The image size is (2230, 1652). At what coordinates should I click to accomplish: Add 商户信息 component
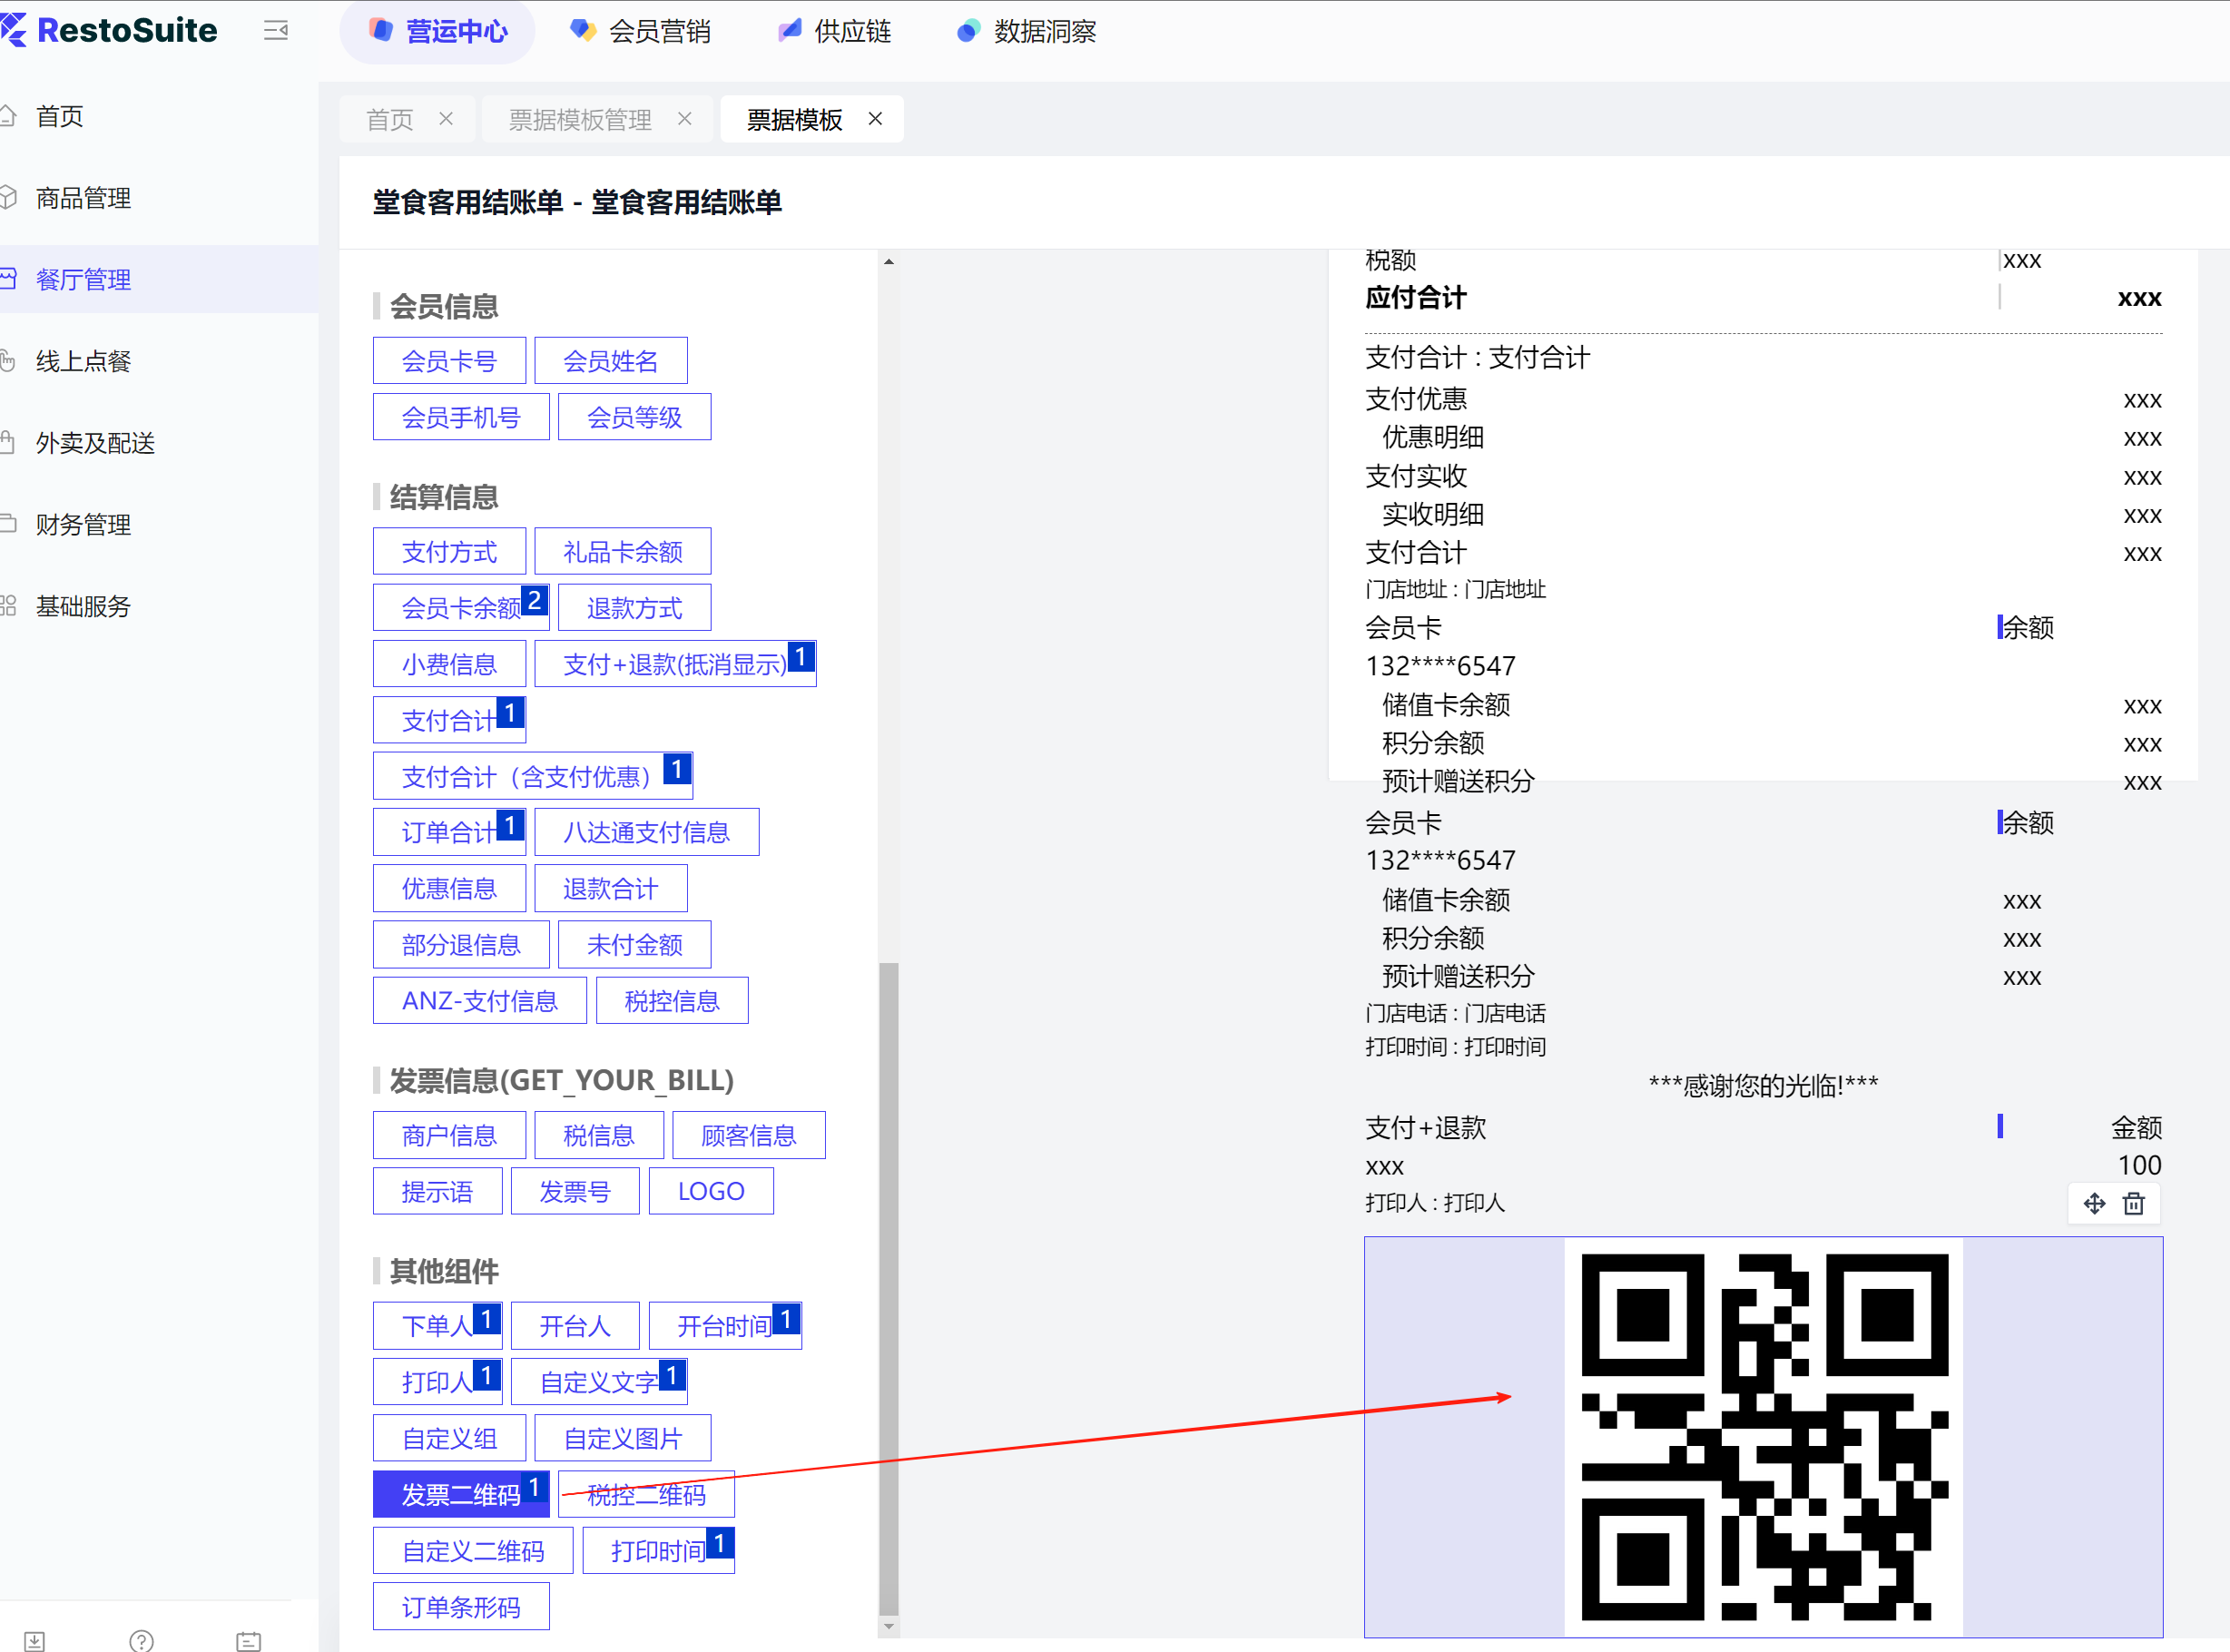click(449, 1135)
